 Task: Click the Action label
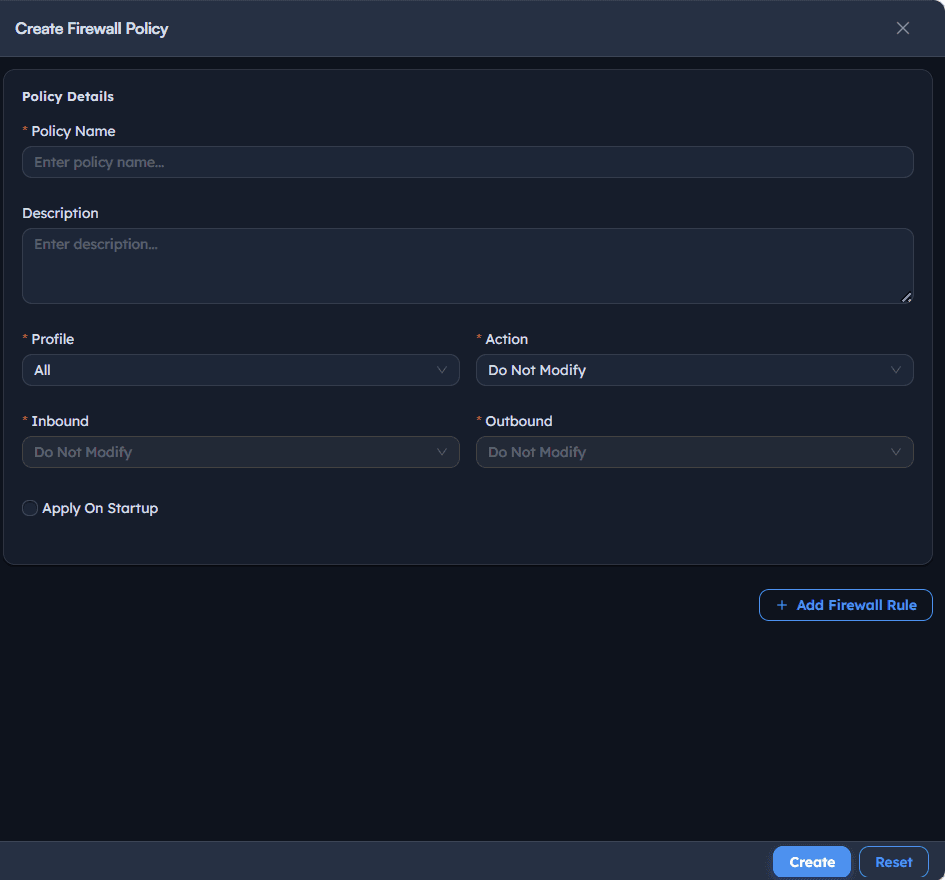coord(506,339)
